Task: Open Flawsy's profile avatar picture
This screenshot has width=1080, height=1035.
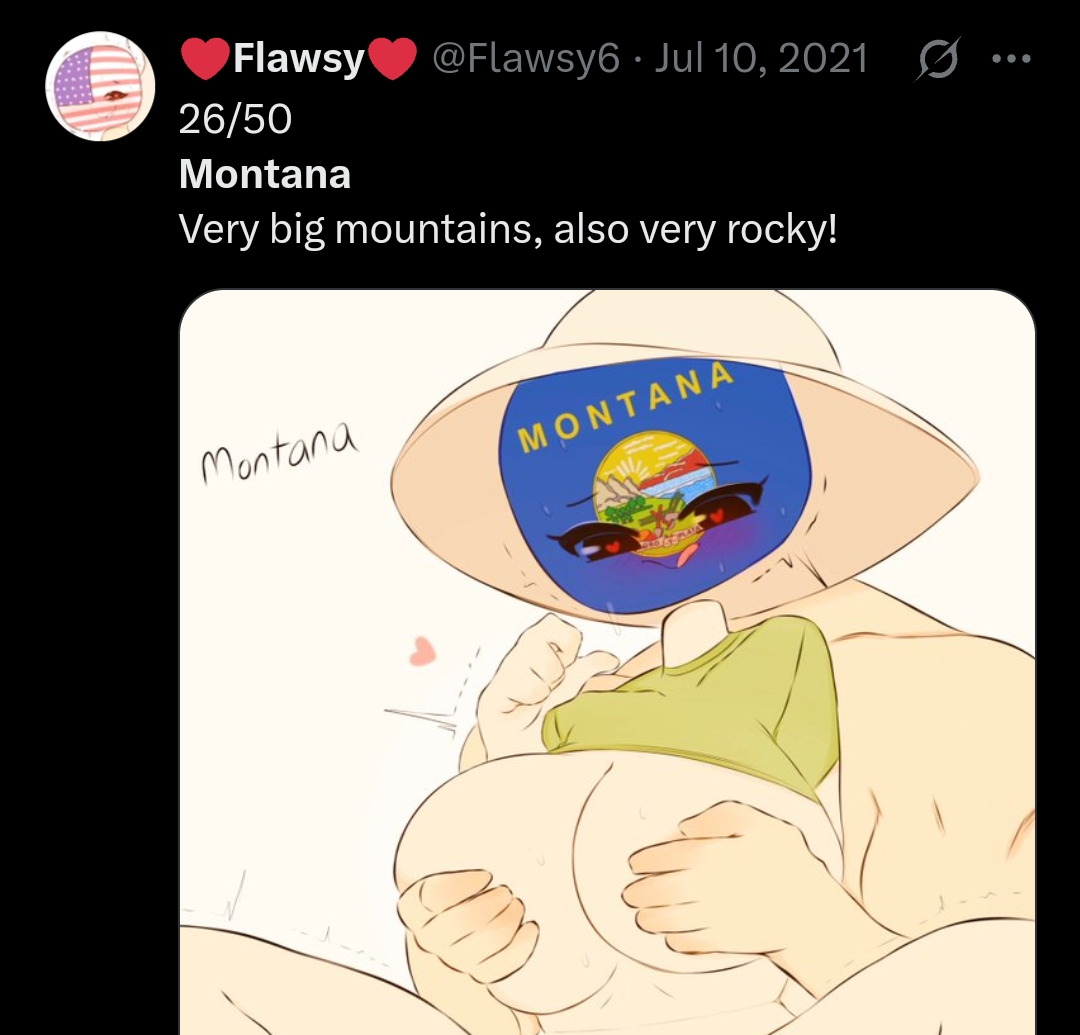Action: click(101, 86)
